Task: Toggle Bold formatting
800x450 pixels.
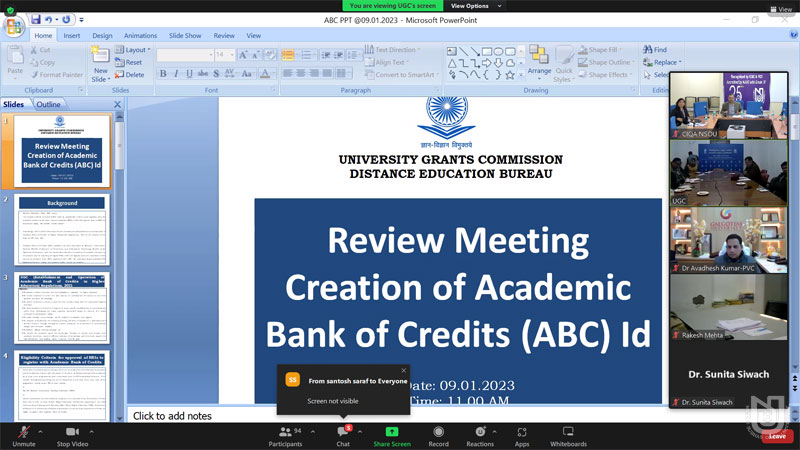Action: point(163,73)
